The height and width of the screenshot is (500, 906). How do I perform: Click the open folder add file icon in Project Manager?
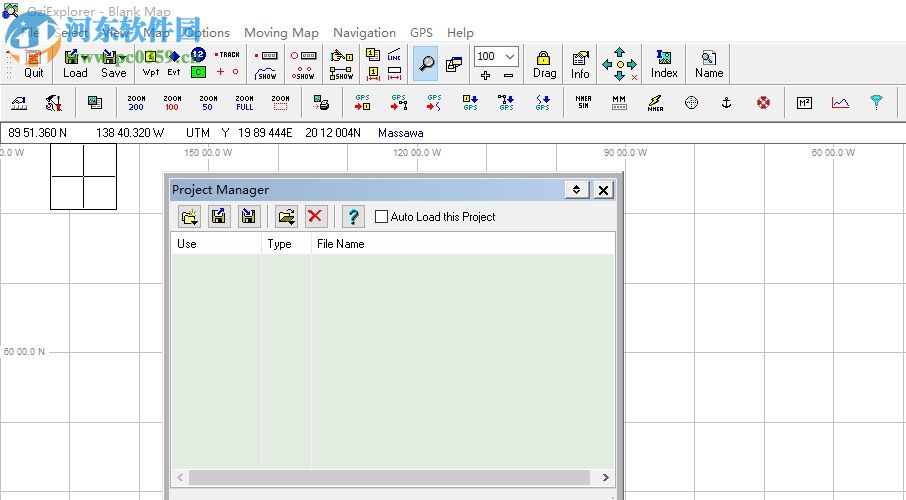point(286,217)
